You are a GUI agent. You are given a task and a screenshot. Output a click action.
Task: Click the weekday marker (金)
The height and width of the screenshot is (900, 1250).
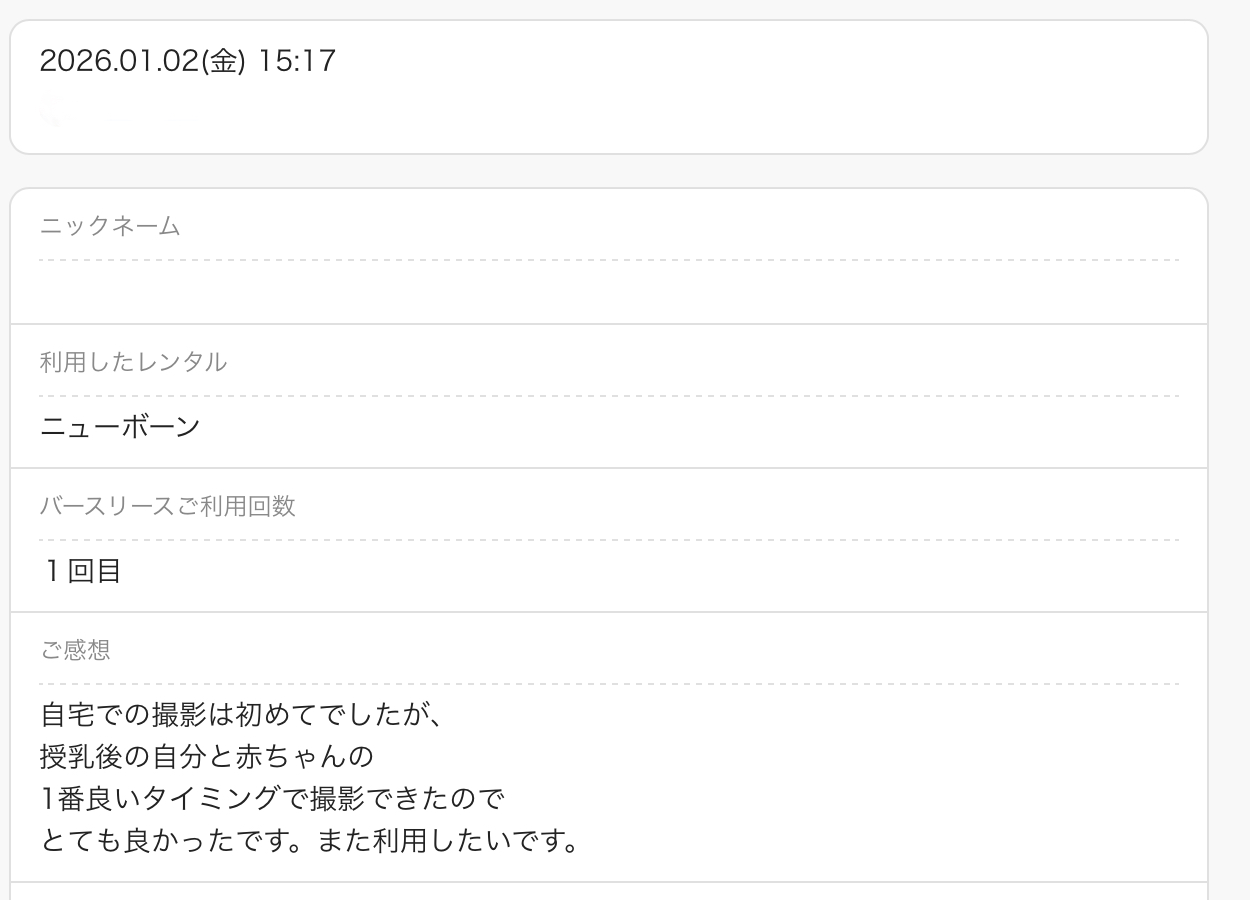224,61
